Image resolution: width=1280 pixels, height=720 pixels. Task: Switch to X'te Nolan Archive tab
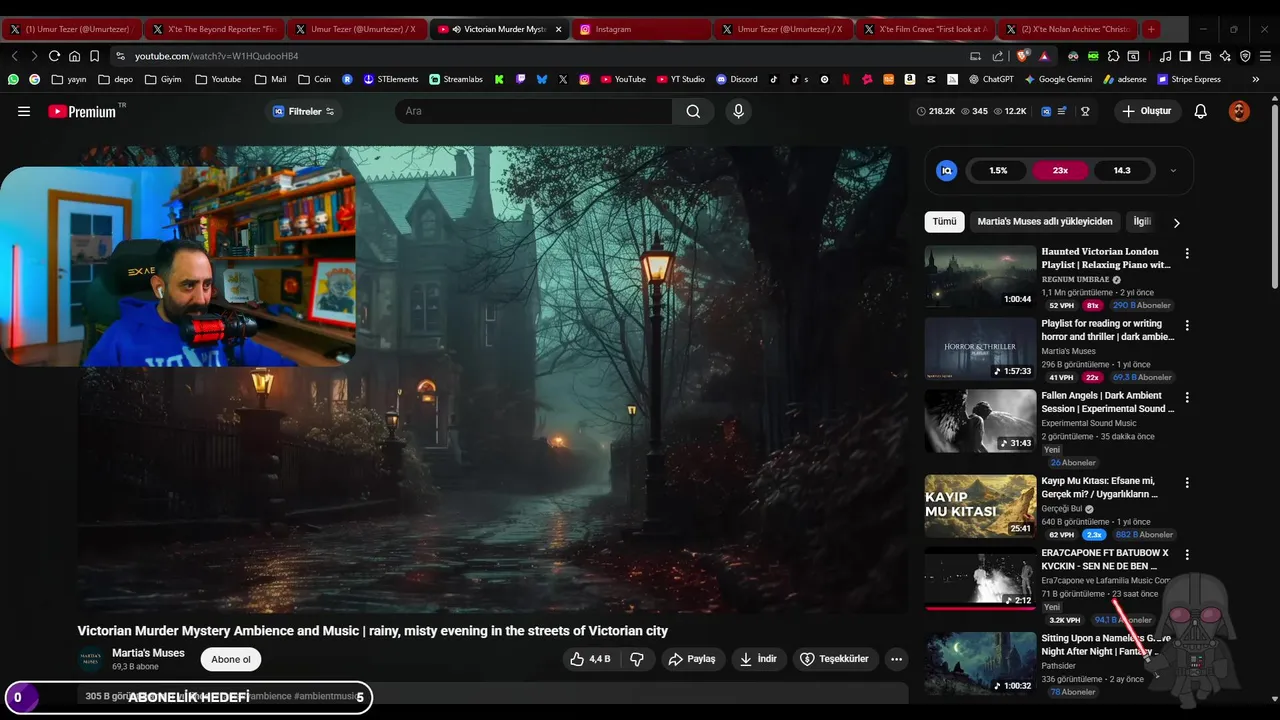coord(1066,29)
